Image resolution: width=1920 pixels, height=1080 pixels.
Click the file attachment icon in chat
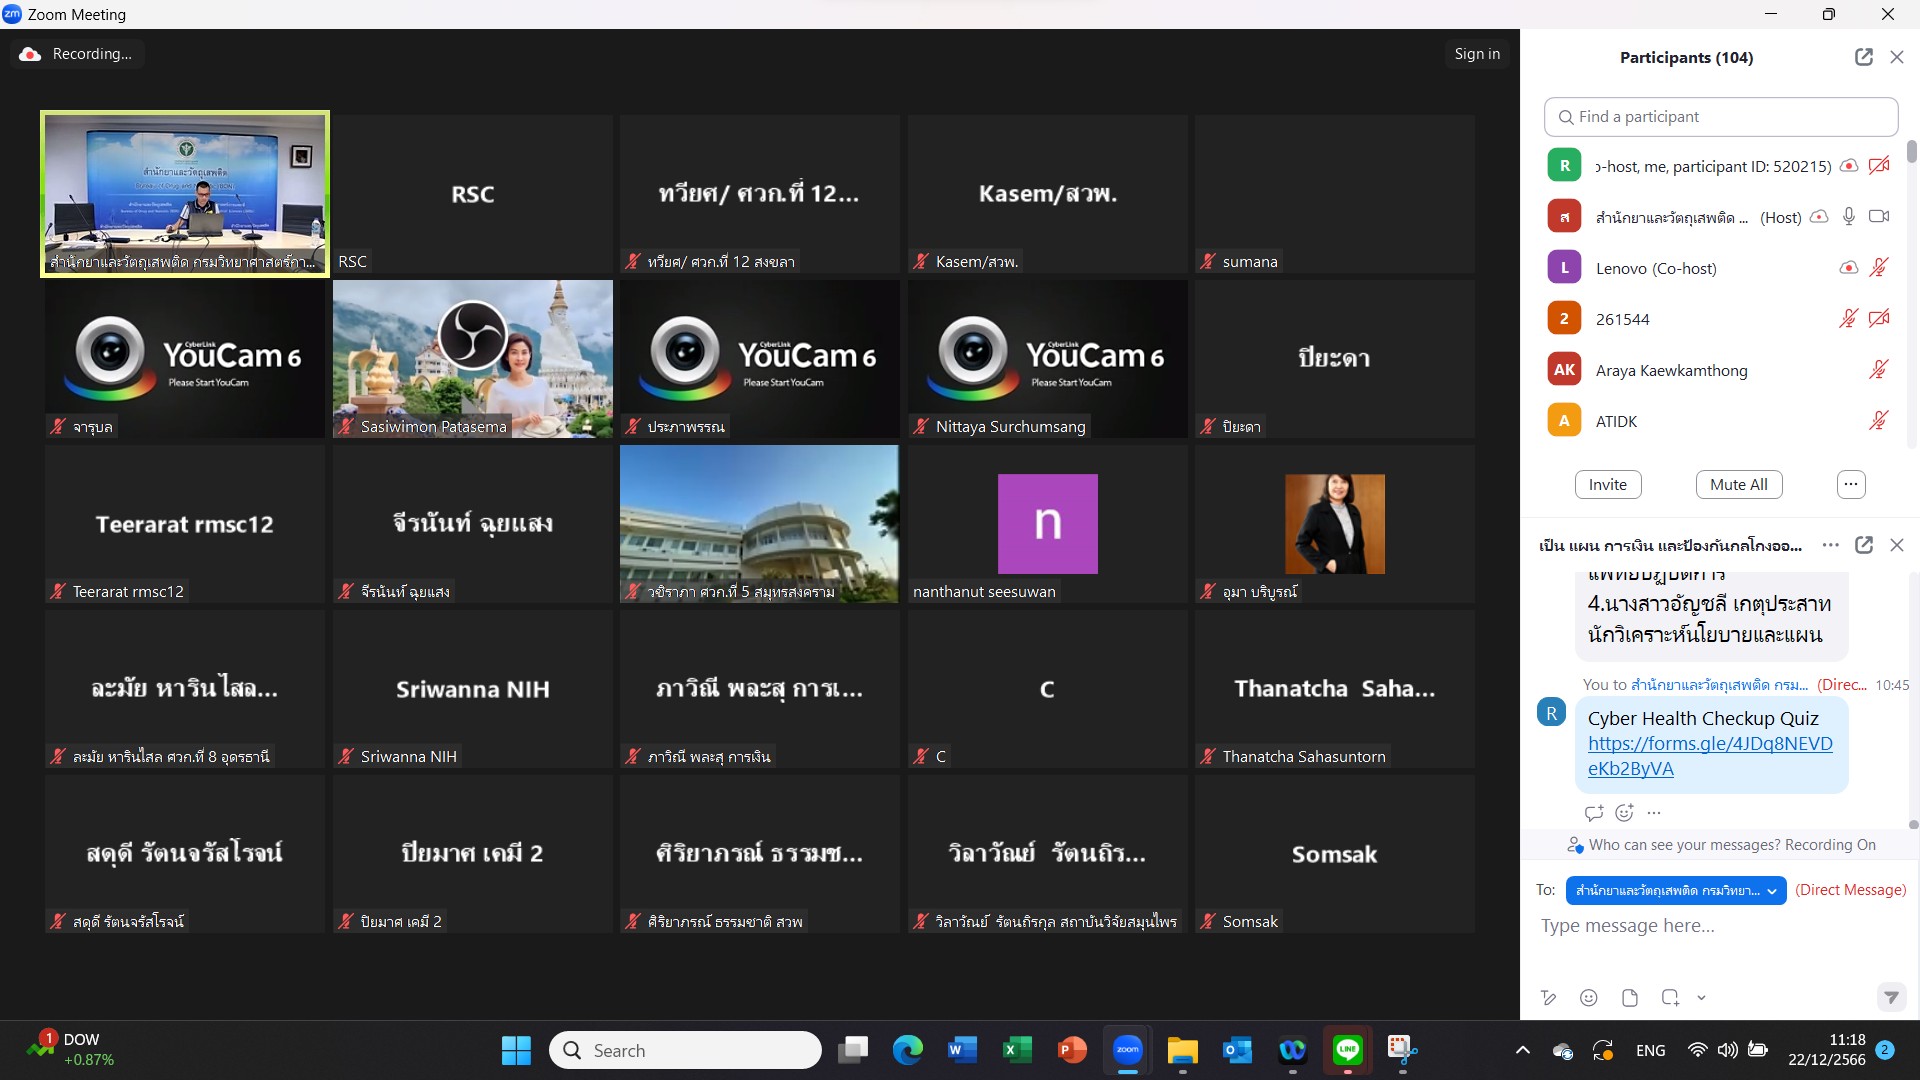coord(1630,997)
